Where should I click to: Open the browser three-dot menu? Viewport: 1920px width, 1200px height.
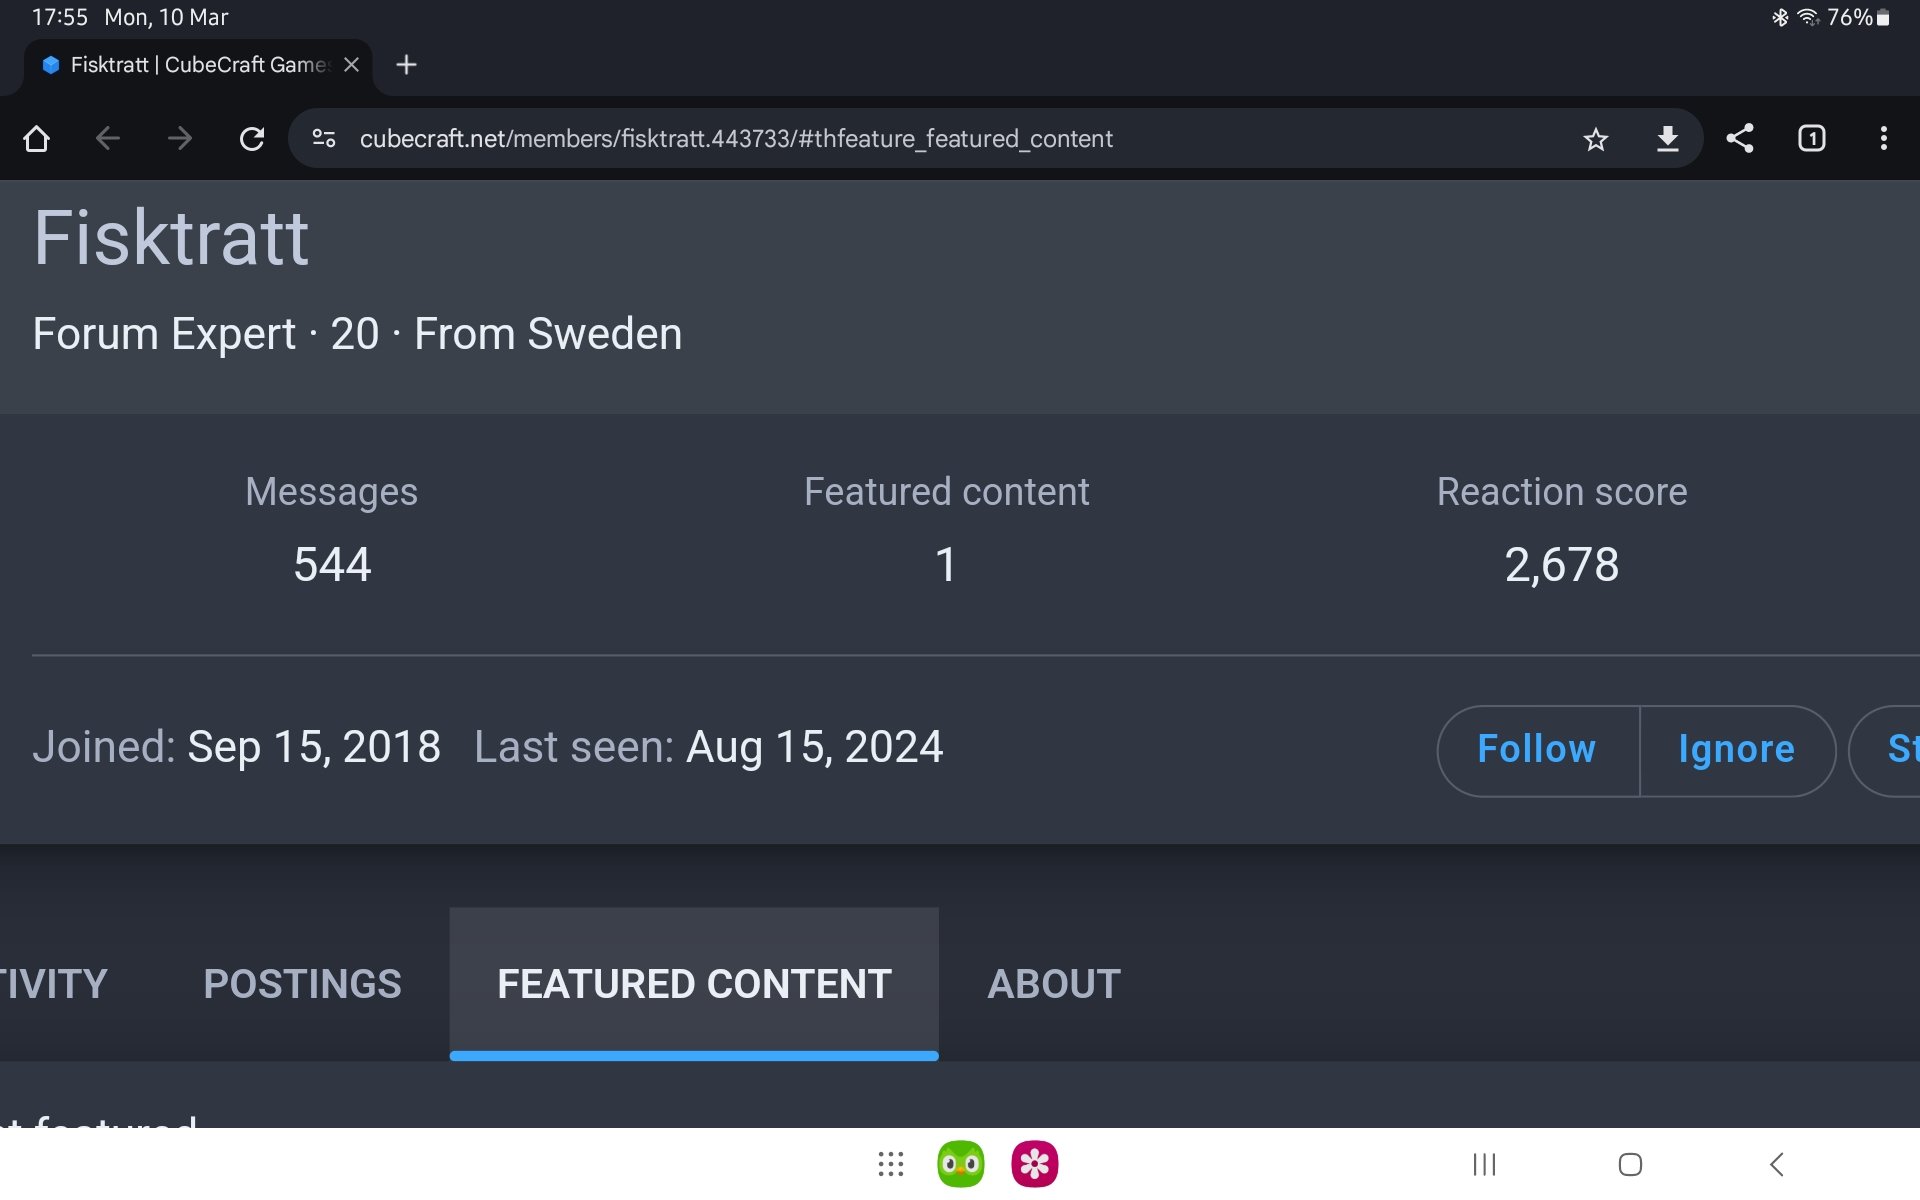coord(1884,138)
